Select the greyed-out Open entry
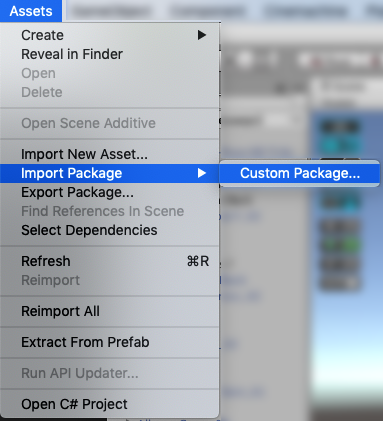This screenshot has width=383, height=421. click(110, 73)
